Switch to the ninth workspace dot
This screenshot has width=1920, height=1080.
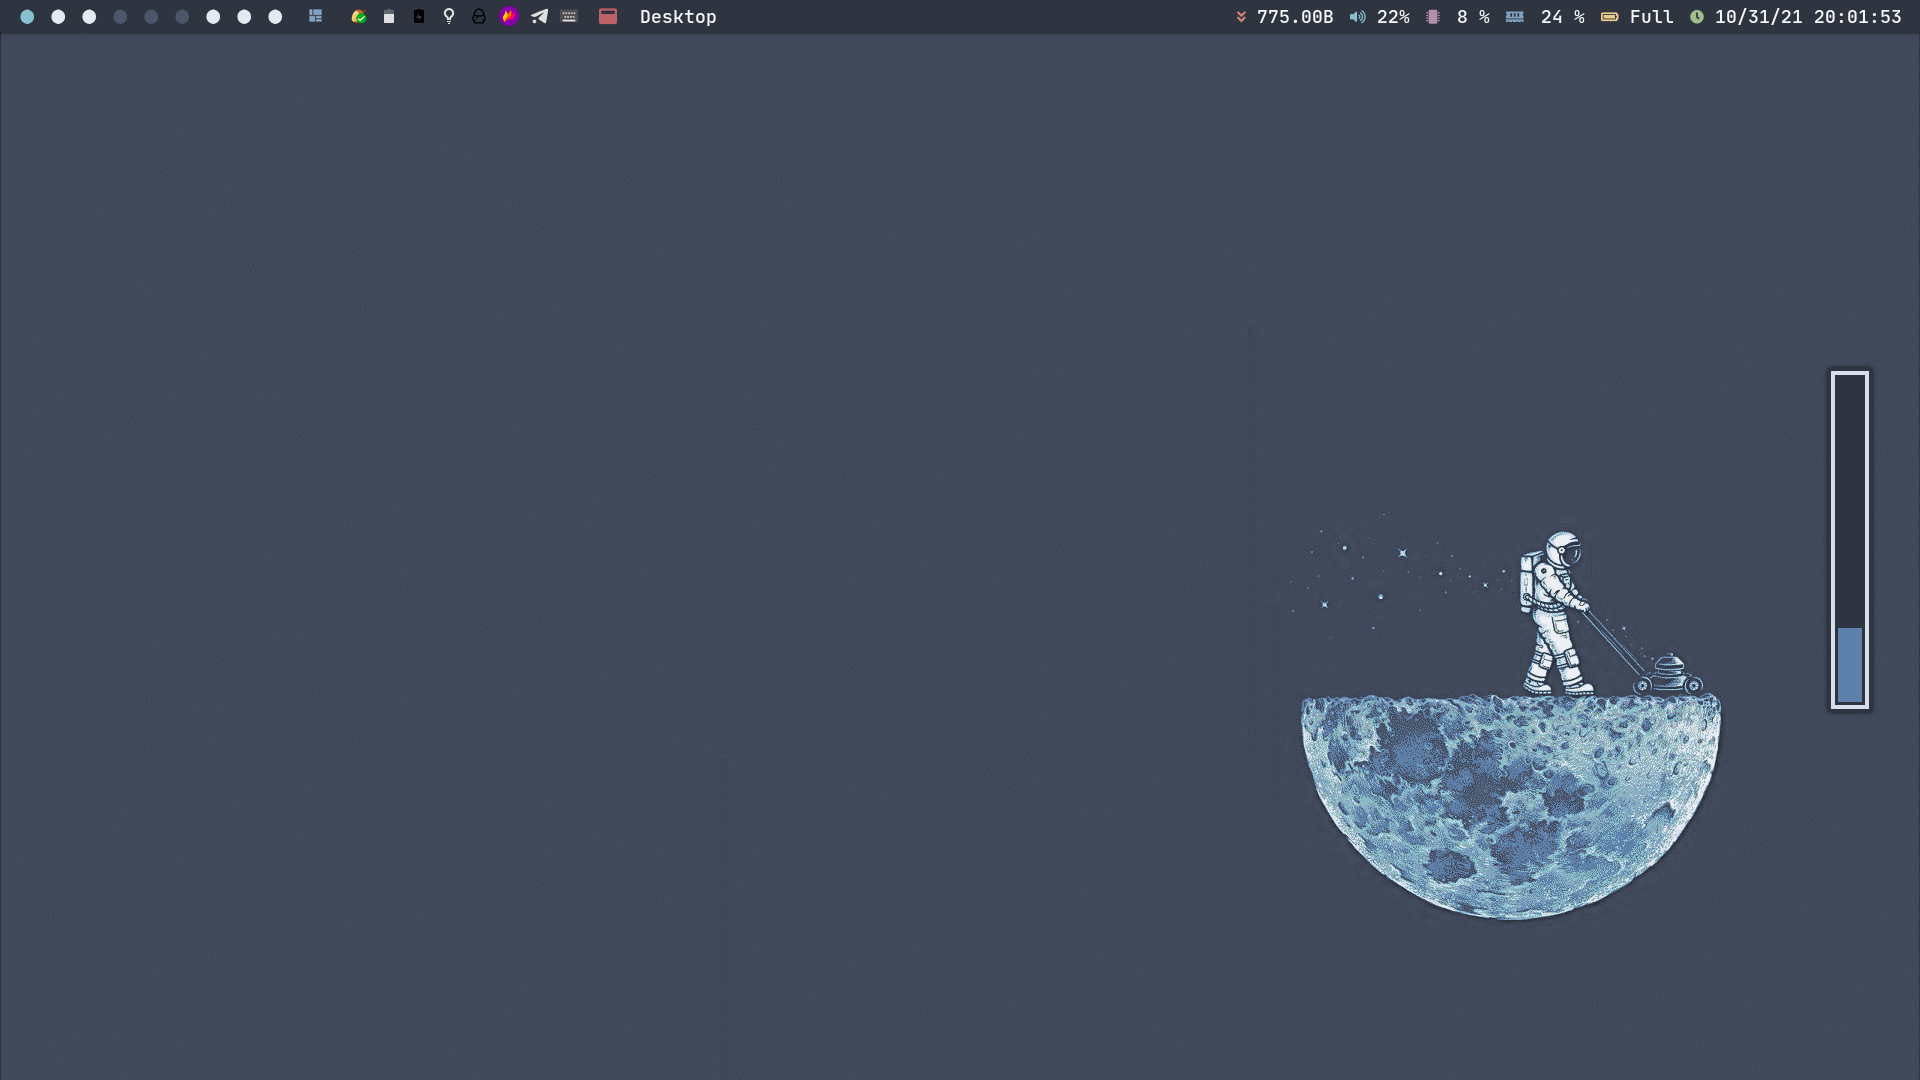(x=275, y=16)
